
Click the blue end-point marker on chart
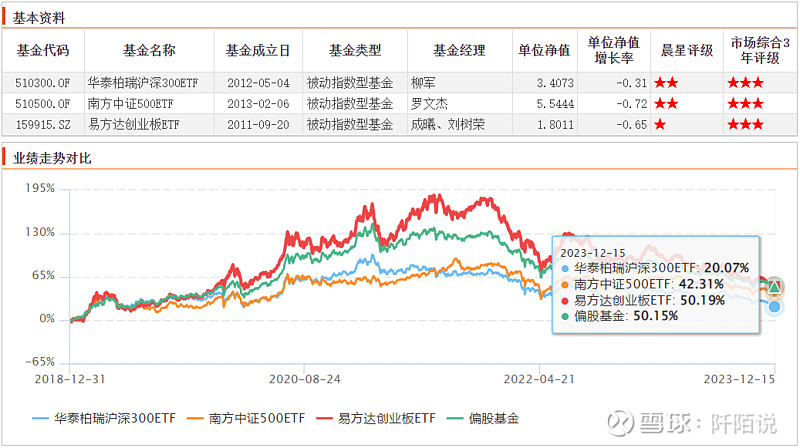774,307
